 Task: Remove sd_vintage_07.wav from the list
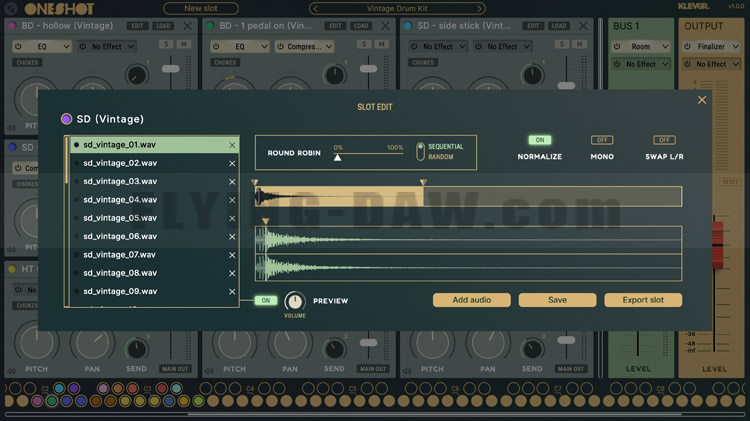232,255
